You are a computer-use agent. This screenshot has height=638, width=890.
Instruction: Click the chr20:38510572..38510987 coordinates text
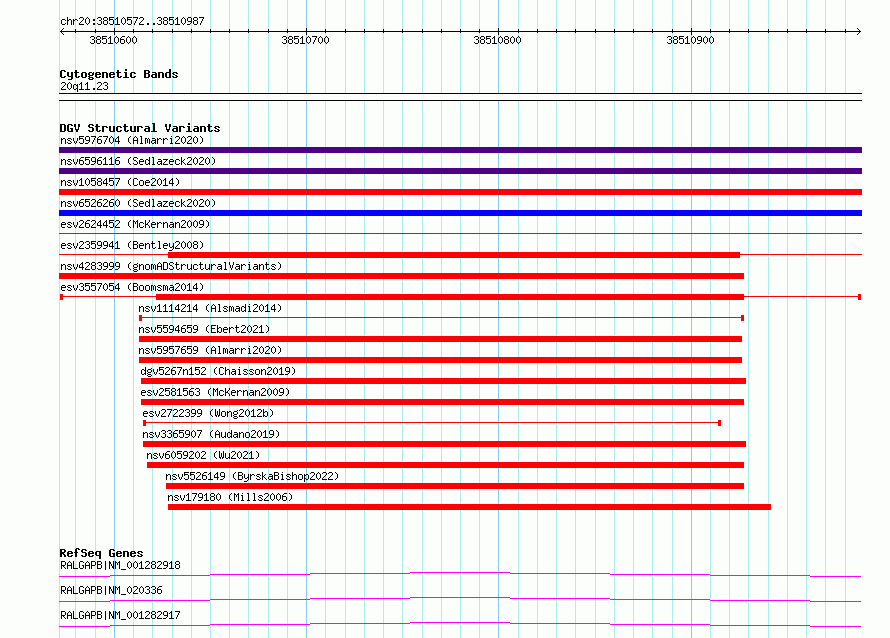tap(132, 21)
